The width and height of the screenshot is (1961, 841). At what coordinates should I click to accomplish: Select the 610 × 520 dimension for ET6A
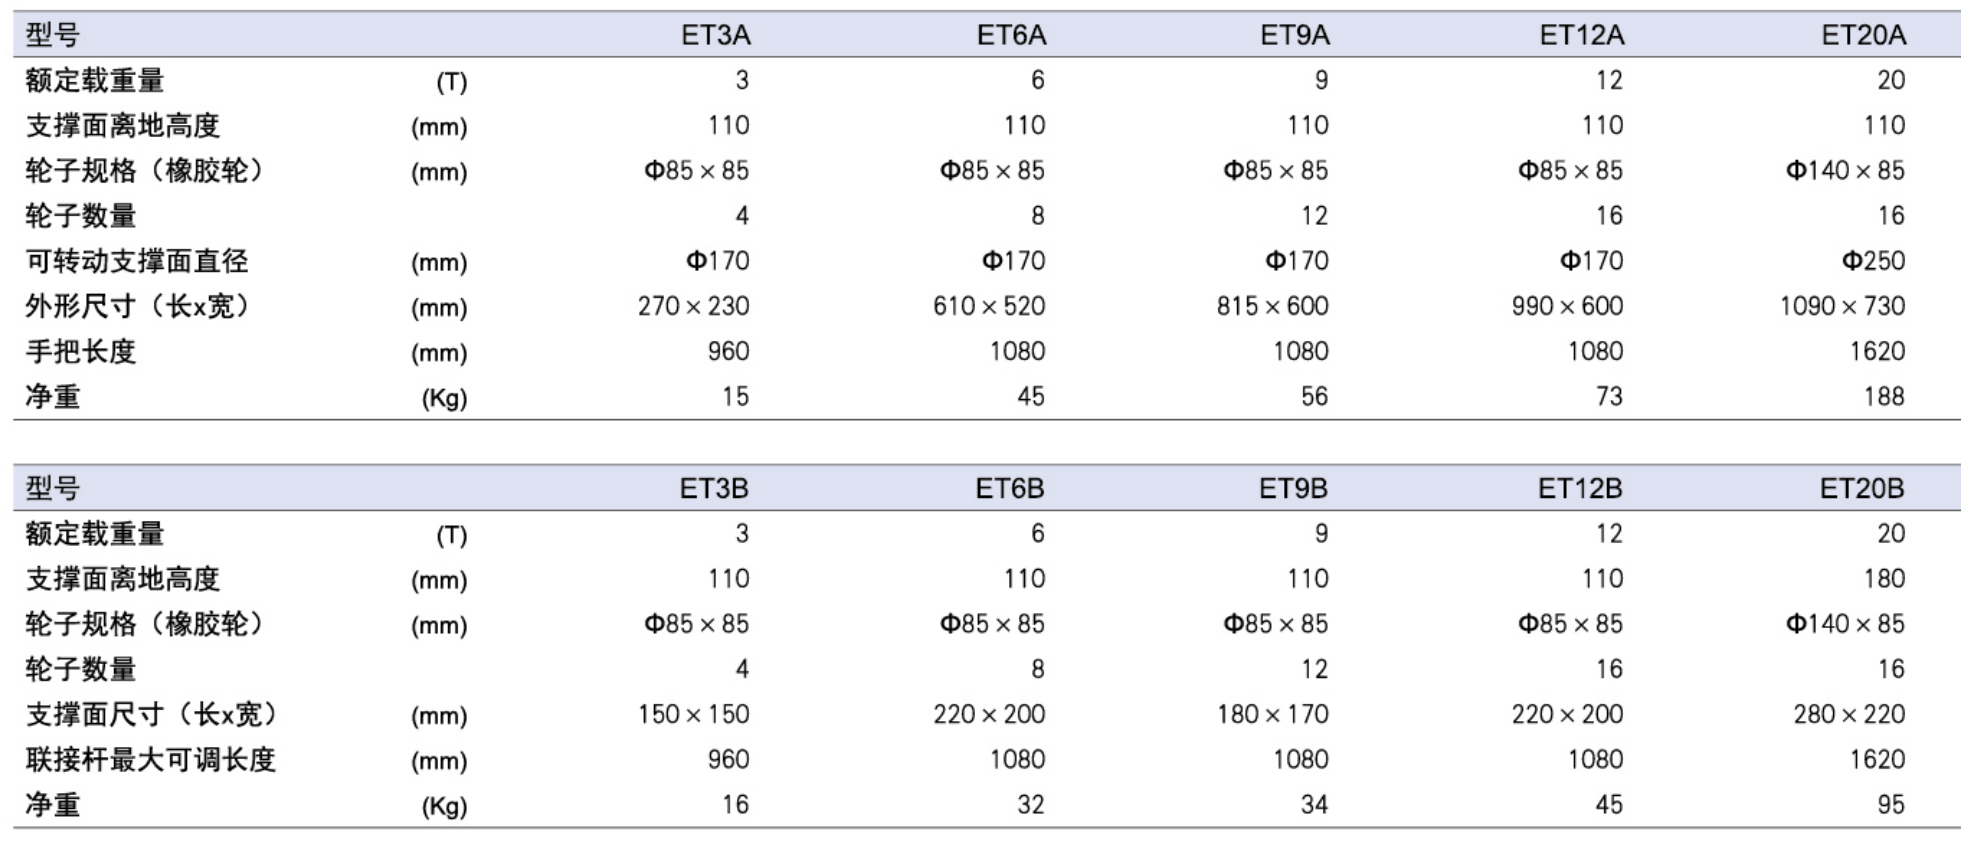[988, 306]
